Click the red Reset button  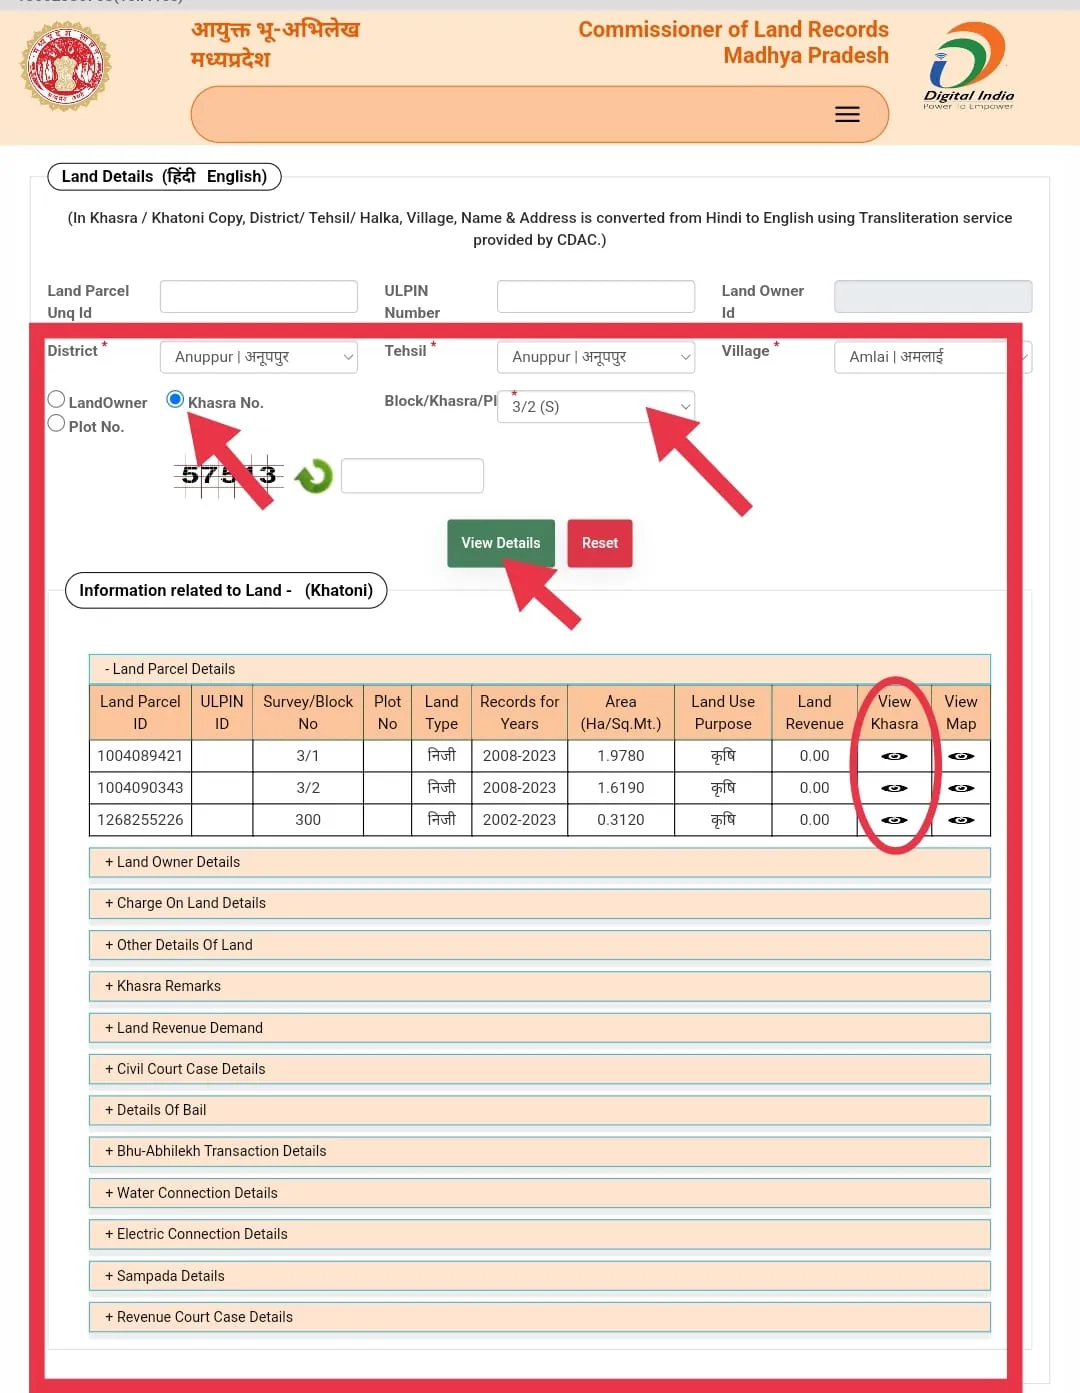(599, 543)
